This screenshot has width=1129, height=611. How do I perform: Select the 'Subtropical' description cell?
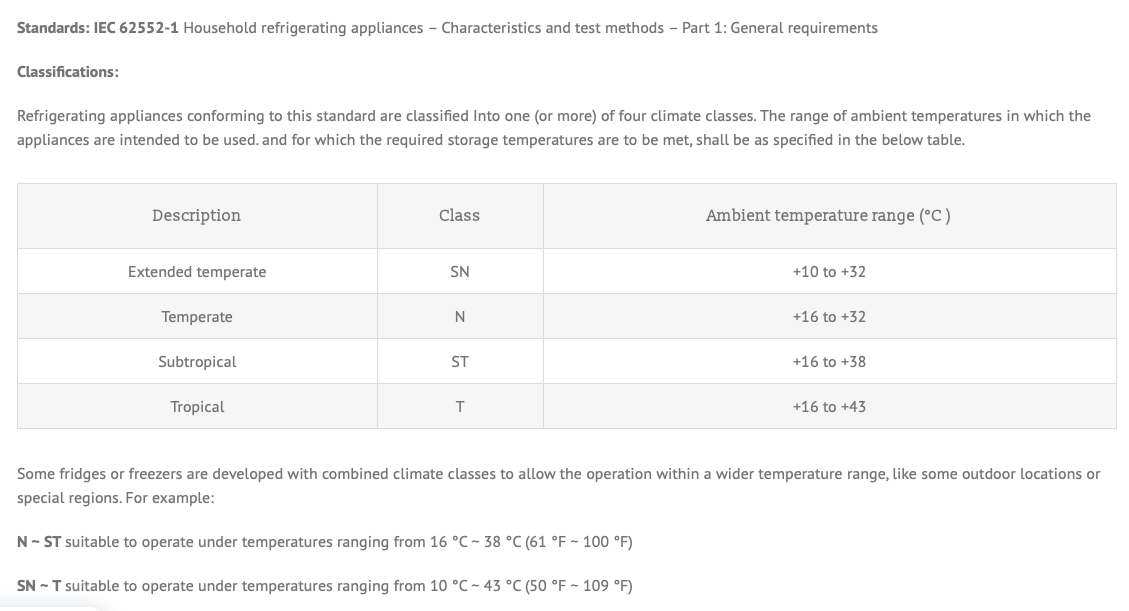coord(197,362)
